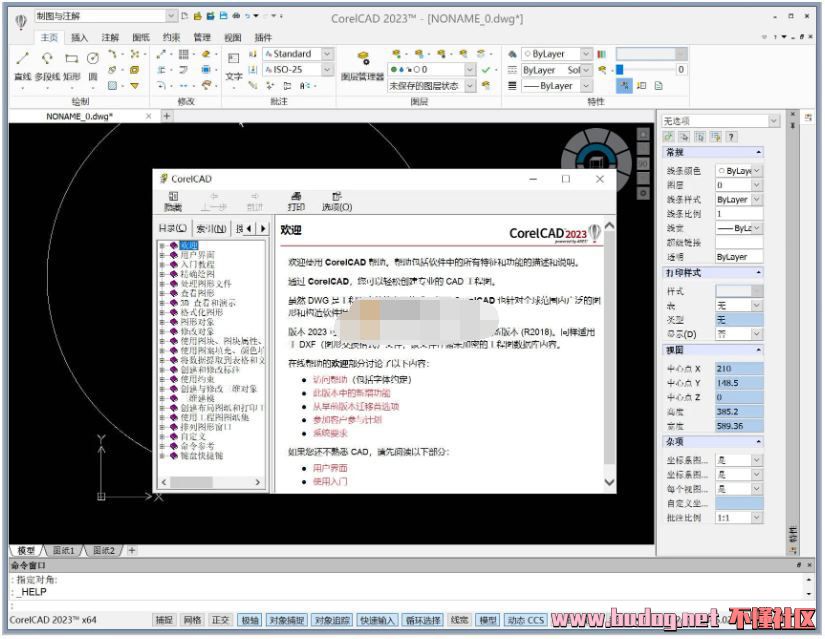
Task: Click the hatch pattern icon in Draw group
Action: (x=113, y=85)
